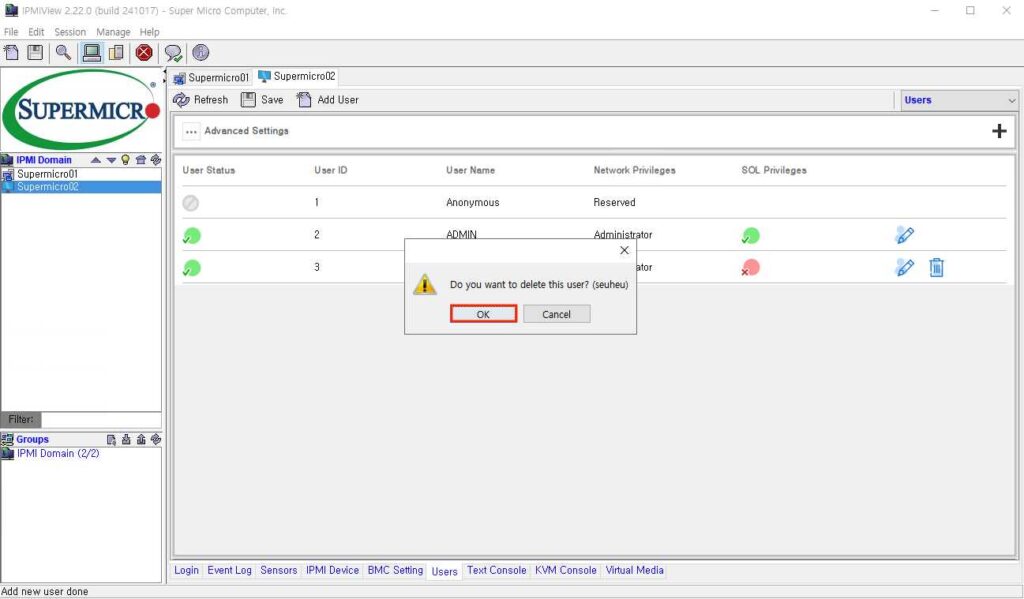Viewport: 1024px width, 599px height.
Task: Click the light bulb icon in IPMI Domain header
Action: [x=125, y=160]
